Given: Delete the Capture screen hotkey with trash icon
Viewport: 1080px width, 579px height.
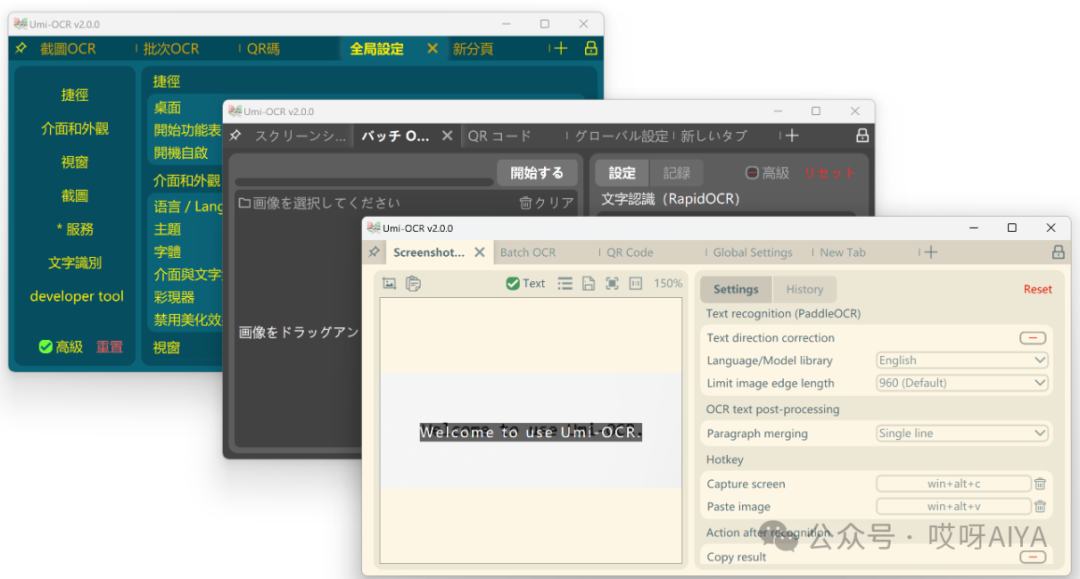Looking at the screenshot, I should [1040, 483].
